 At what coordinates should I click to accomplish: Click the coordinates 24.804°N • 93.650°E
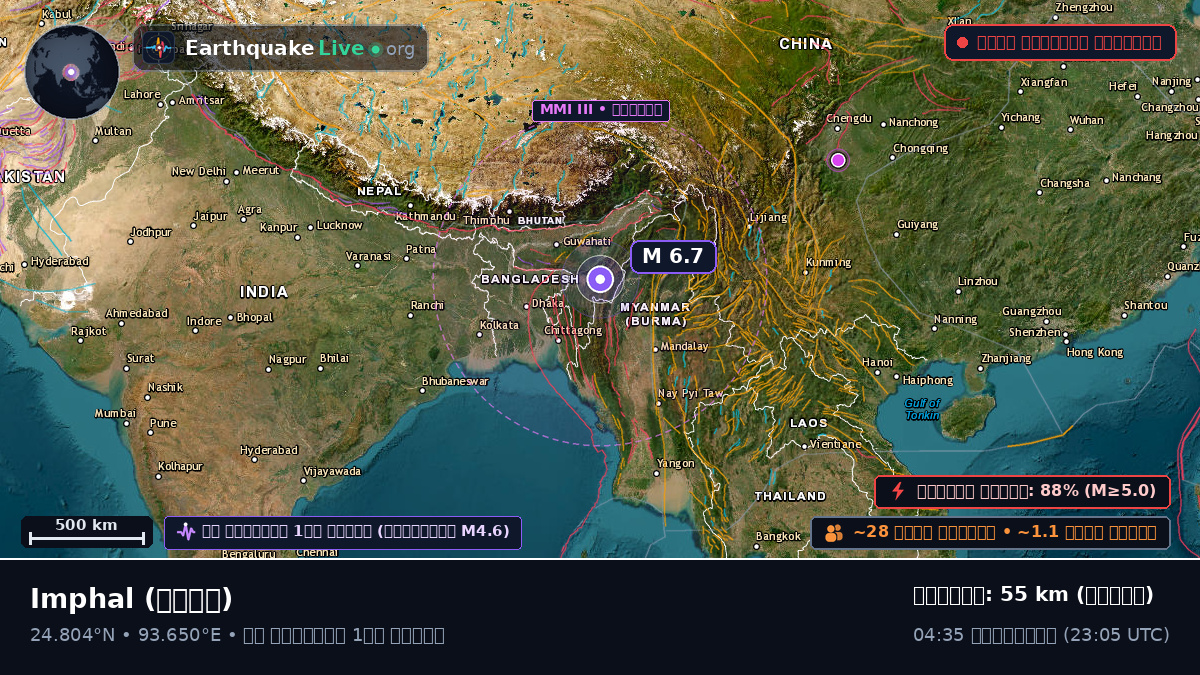point(125,635)
